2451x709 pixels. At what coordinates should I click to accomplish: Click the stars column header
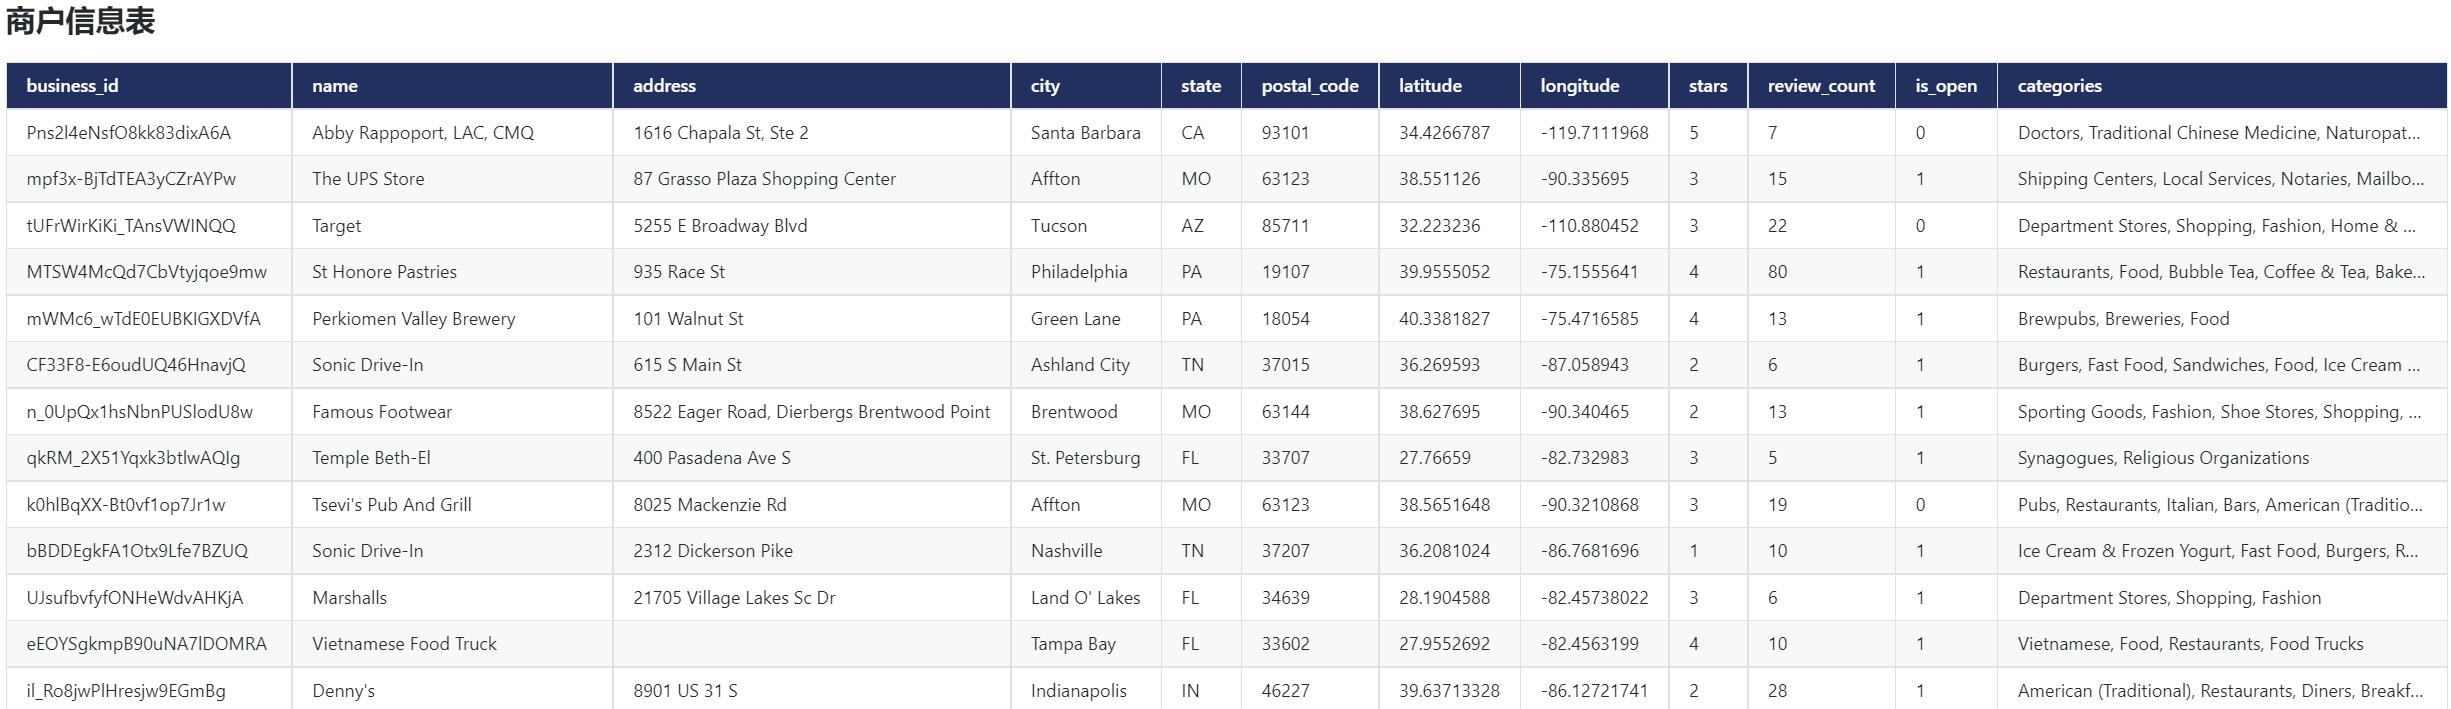point(1707,86)
